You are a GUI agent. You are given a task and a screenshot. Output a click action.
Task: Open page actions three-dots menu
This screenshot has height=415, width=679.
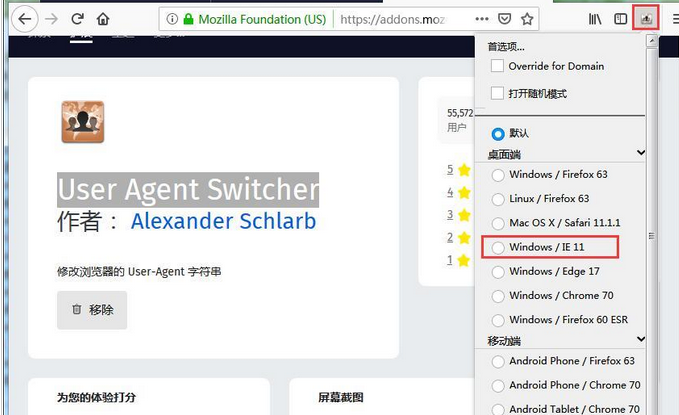[x=482, y=19]
